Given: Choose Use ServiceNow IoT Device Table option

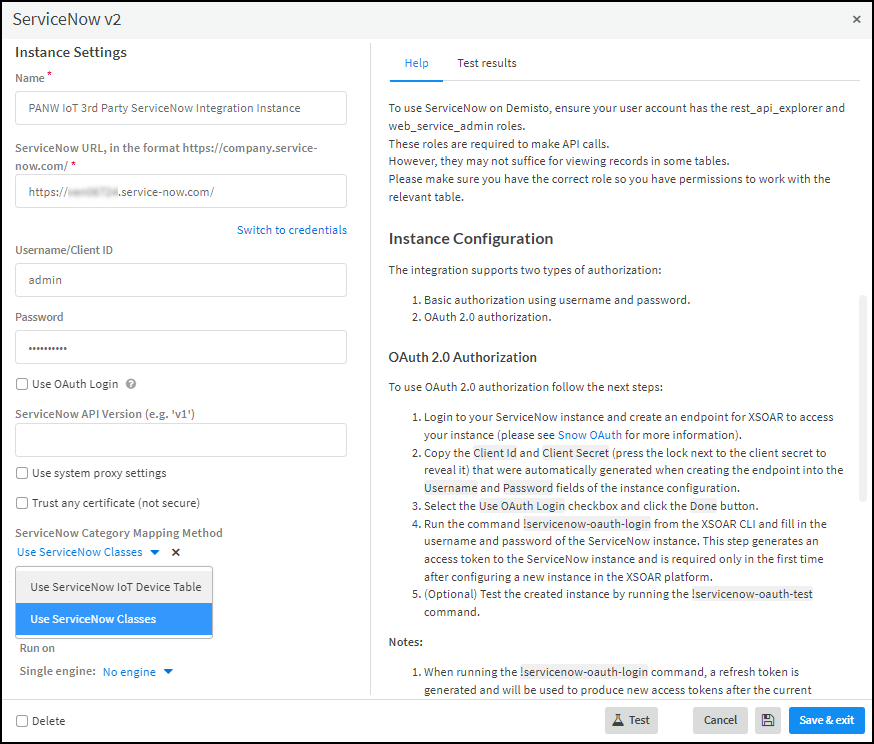Looking at the screenshot, I should pyautogui.click(x=115, y=587).
